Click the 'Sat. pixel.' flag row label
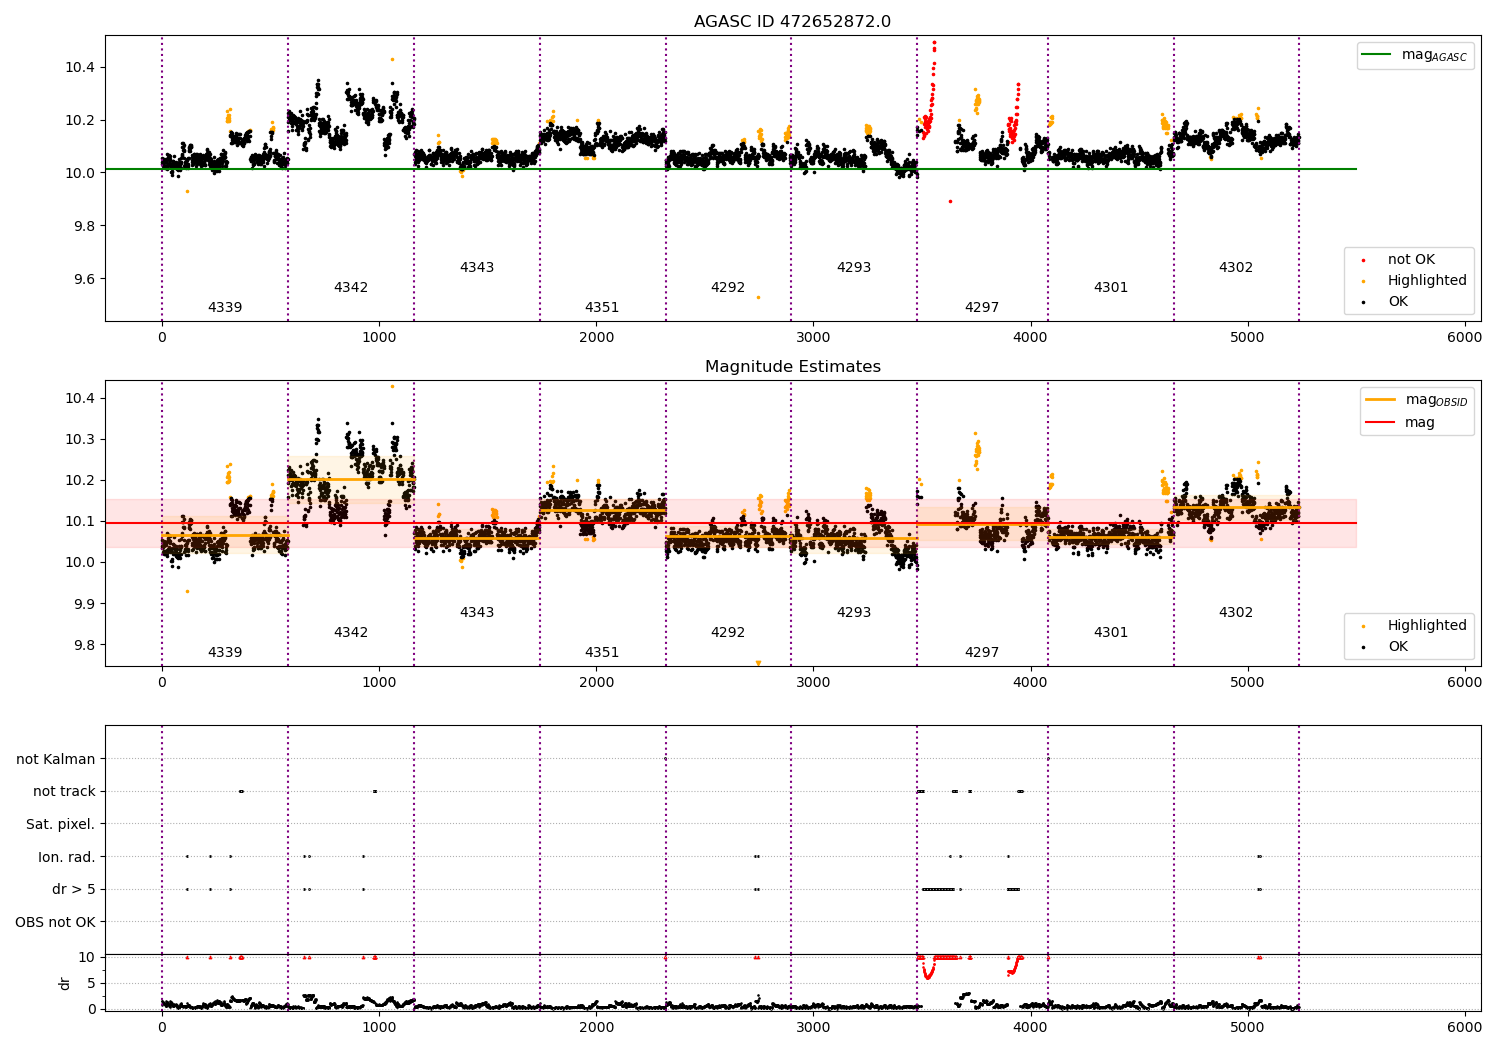The image size is (1500, 1050). point(61,824)
